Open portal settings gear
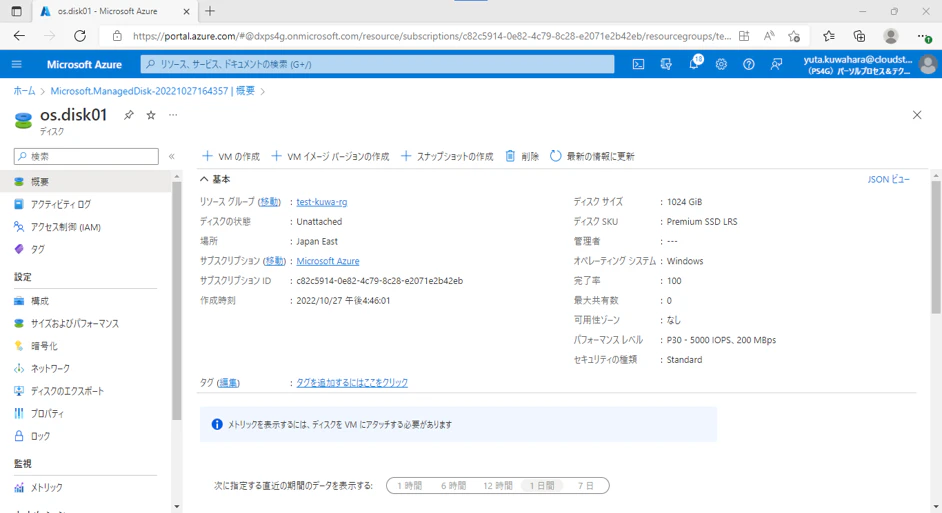Image resolution: width=942 pixels, height=513 pixels. (x=721, y=64)
